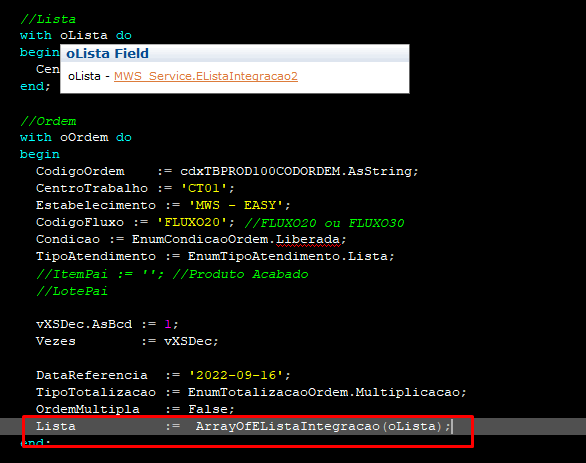Viewport: 586px width, 463px height.
Task: Click the 'vXSDec.AsBcd' assignment line
Action: click(107, 324)
